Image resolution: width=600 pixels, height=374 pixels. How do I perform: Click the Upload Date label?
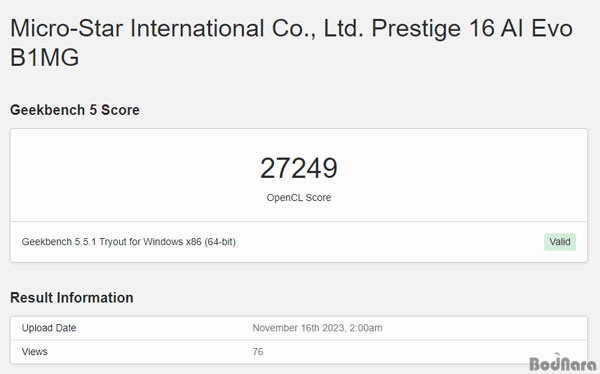pyautogui.click(x=49, y=328)
